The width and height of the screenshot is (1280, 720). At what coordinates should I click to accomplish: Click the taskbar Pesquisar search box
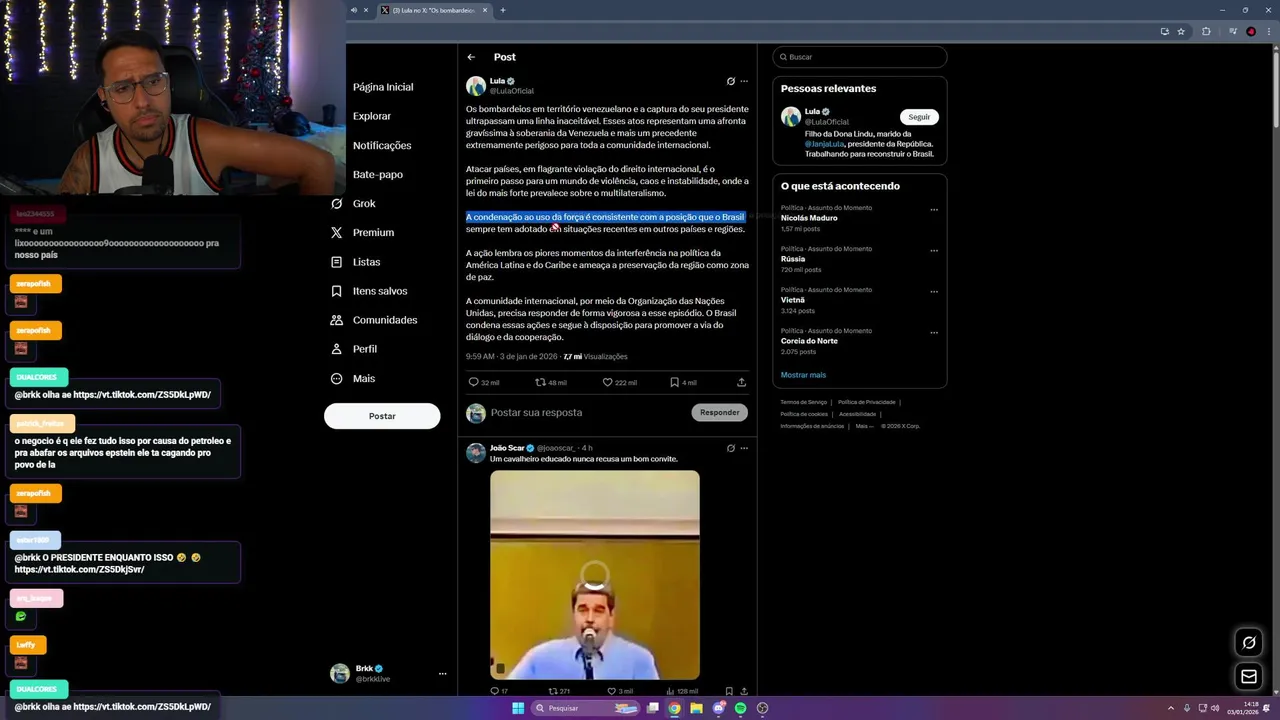pyautogui.click(x=585, y=708)
